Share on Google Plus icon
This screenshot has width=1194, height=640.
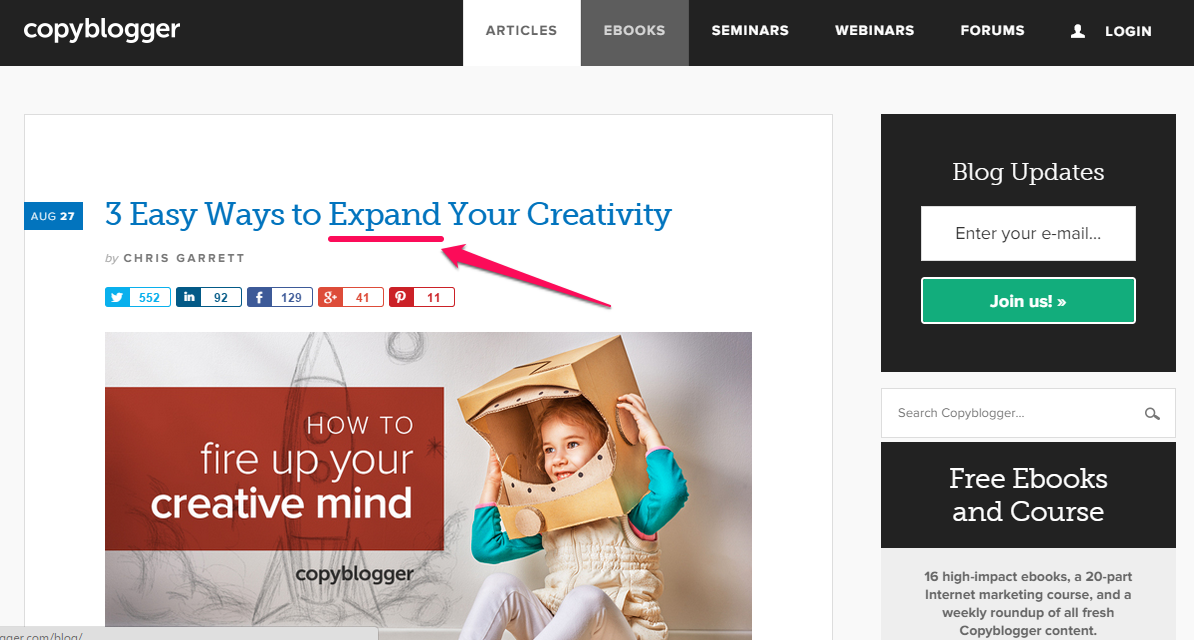click(x=330, y=297)
